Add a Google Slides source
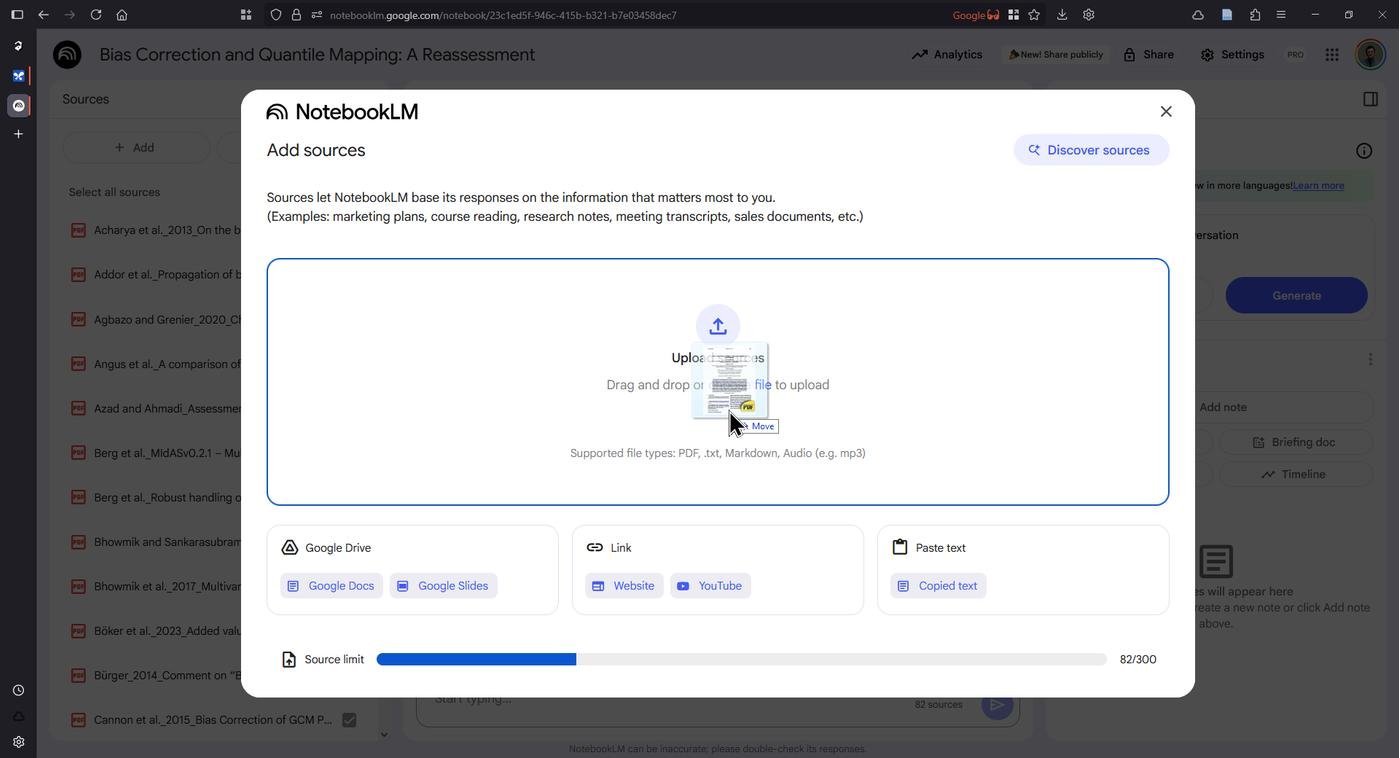The width and height of the screenshot is (1400, 758). click(443, 586)
